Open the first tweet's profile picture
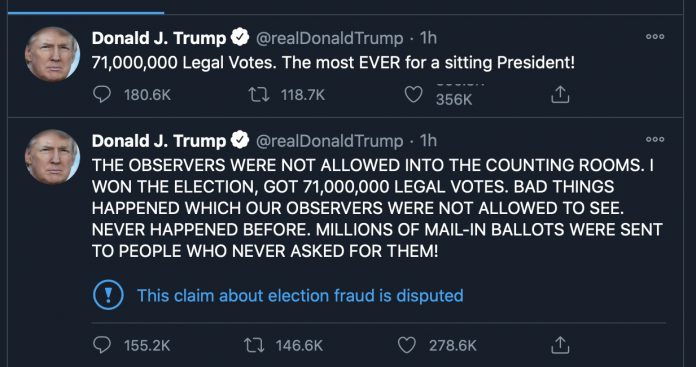Image resolution: width=696 pixels, height=367 pixels. pyautogui.click(x=52, y=54)
